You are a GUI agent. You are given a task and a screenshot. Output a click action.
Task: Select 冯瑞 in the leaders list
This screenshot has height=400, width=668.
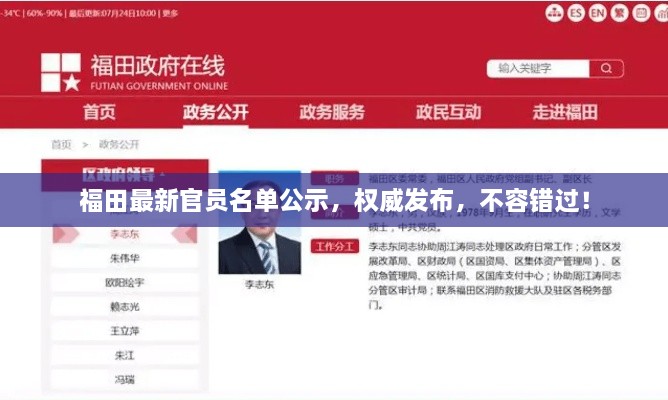[x=125, y=379]
